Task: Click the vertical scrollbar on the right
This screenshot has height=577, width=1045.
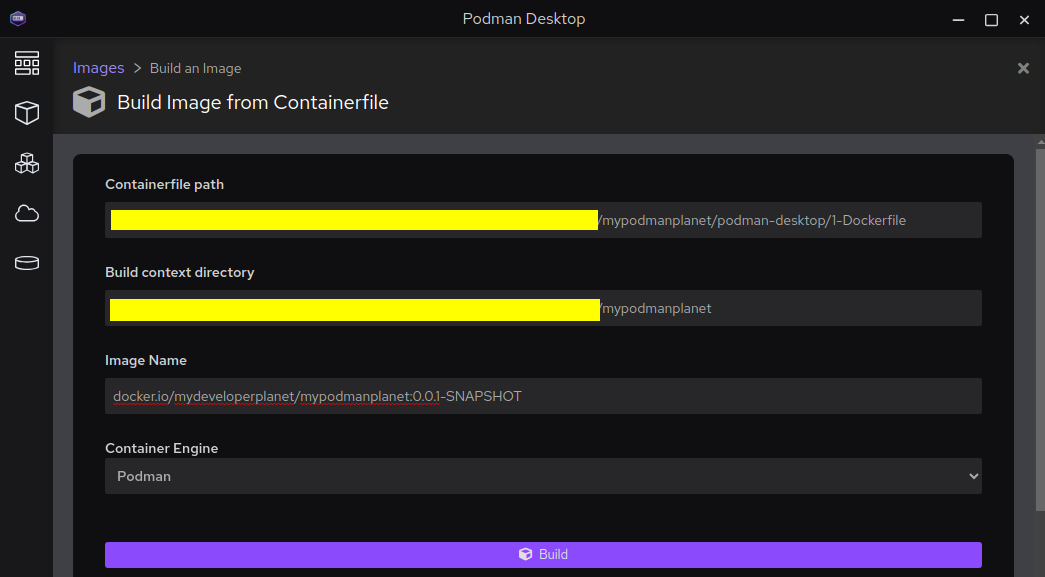Action: tap(1040, 330)
